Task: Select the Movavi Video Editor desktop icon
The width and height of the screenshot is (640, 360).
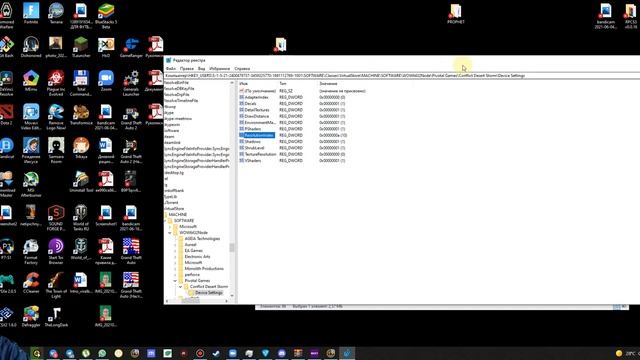Action: click(x=31, y=117)
